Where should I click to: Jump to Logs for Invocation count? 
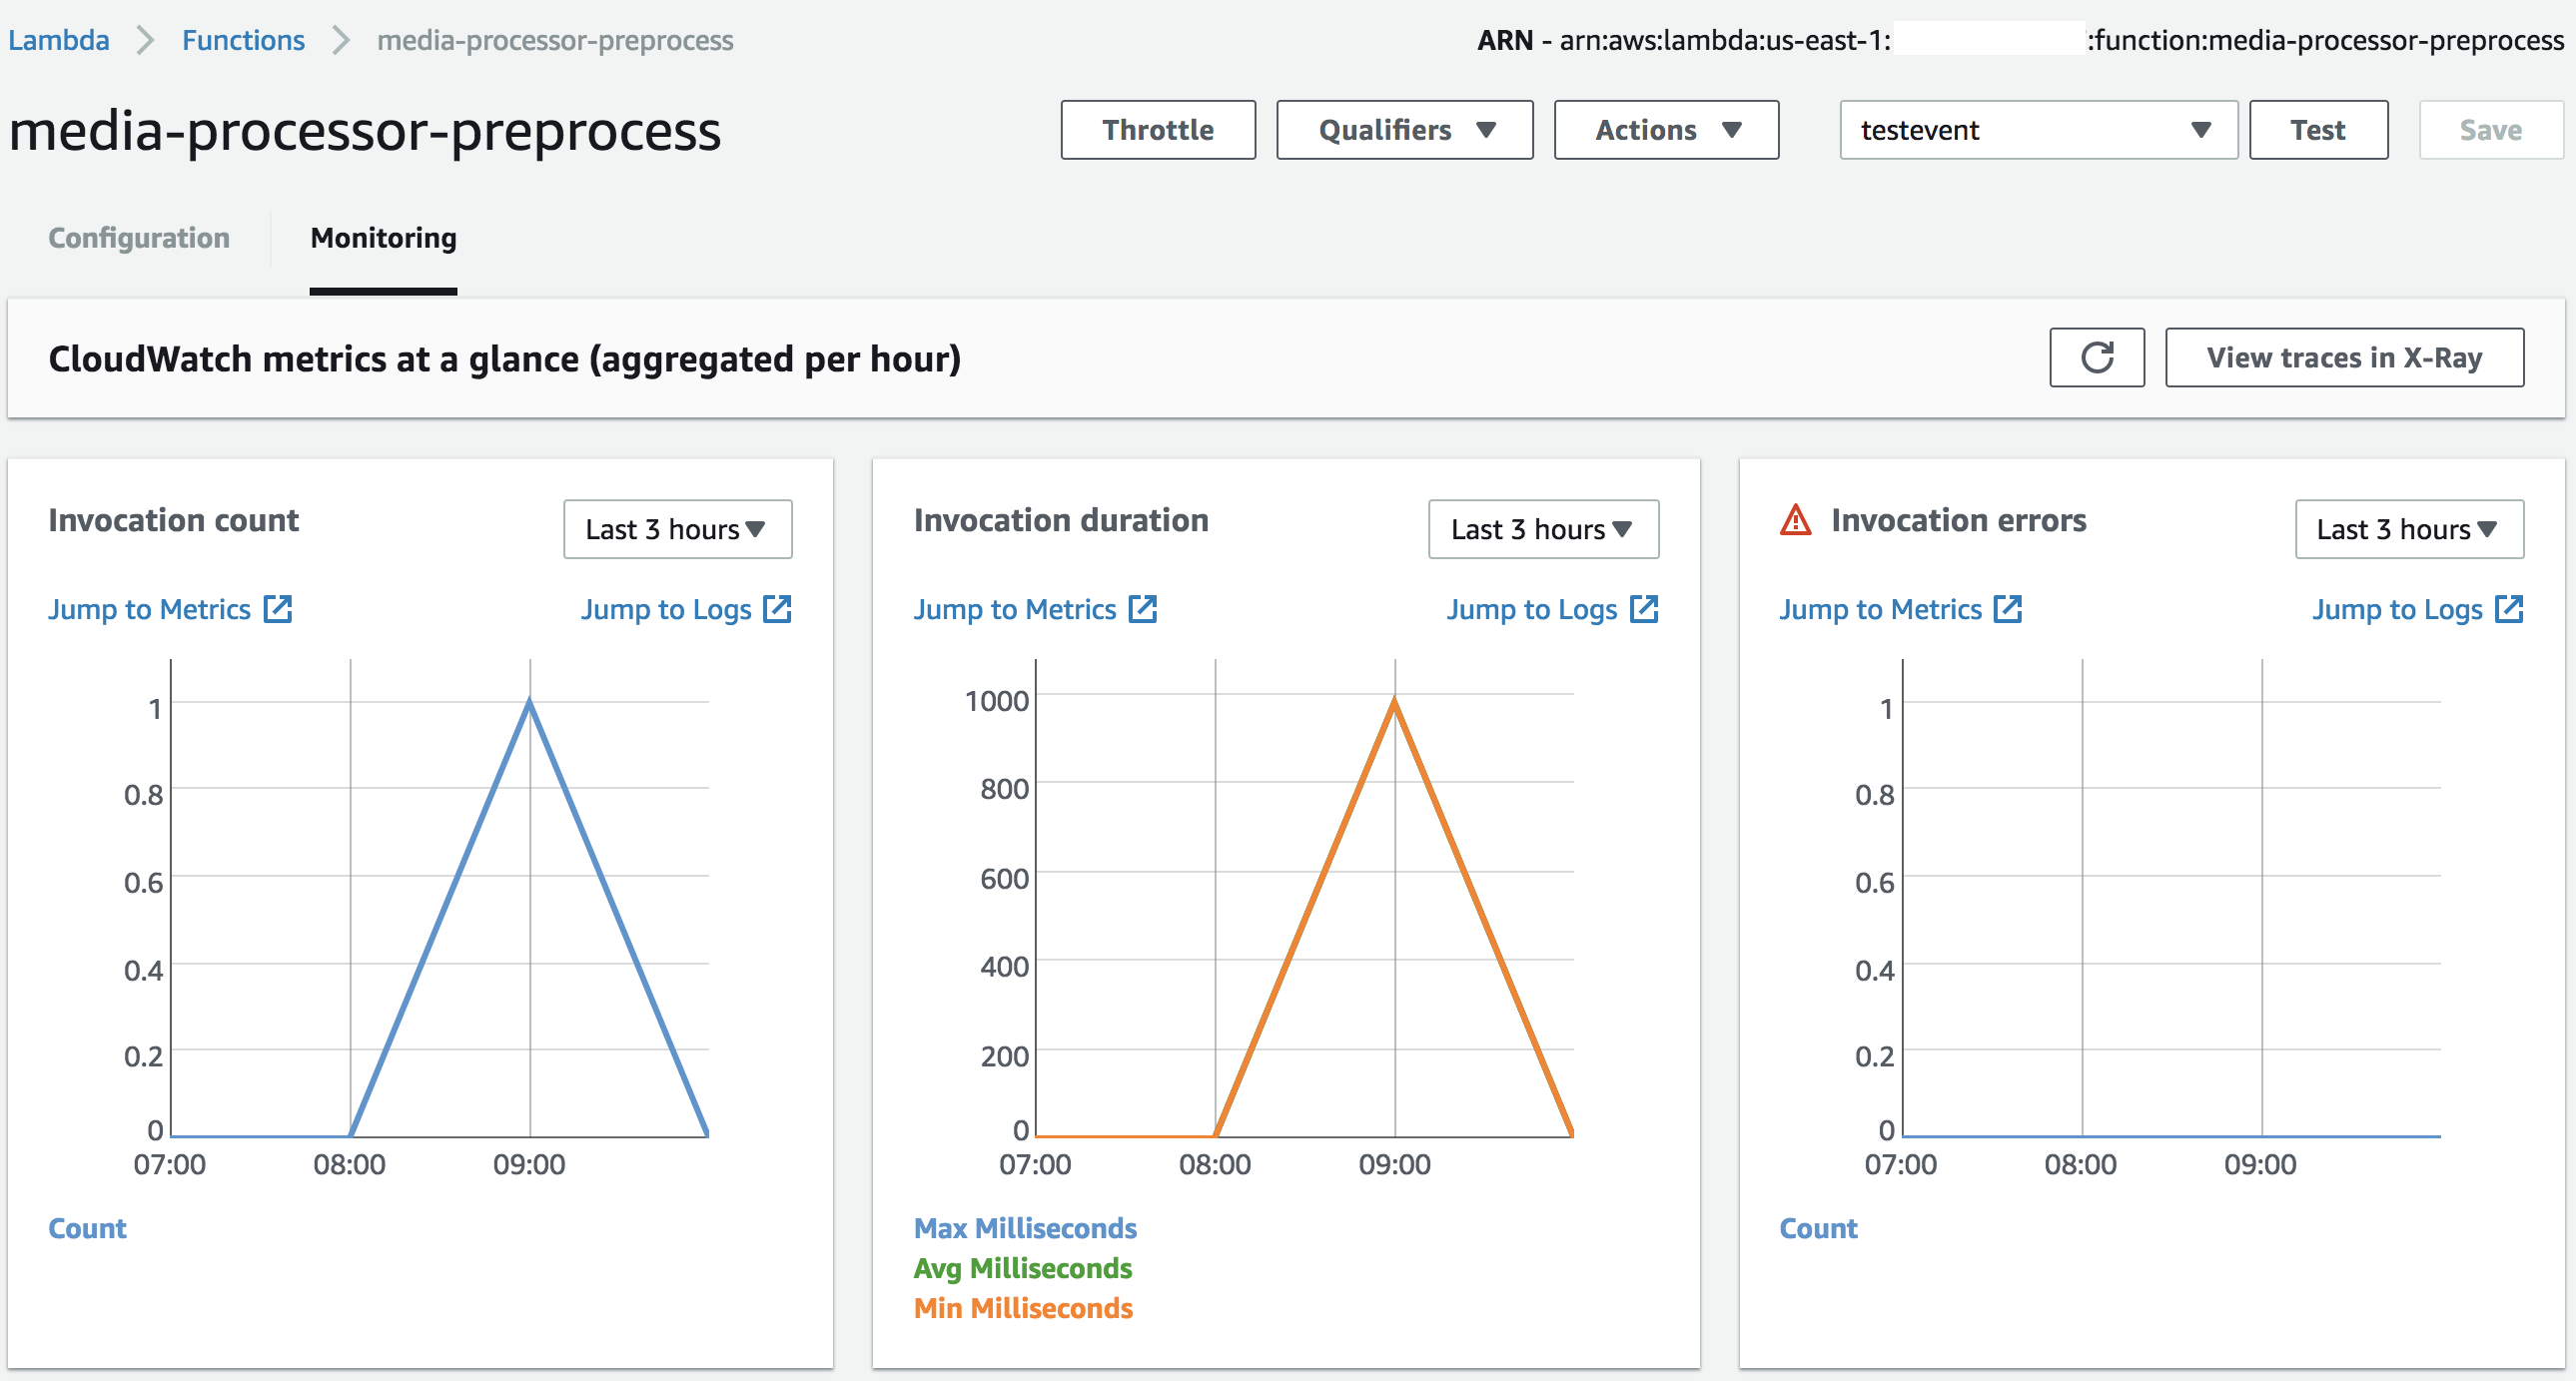(666, 609)
